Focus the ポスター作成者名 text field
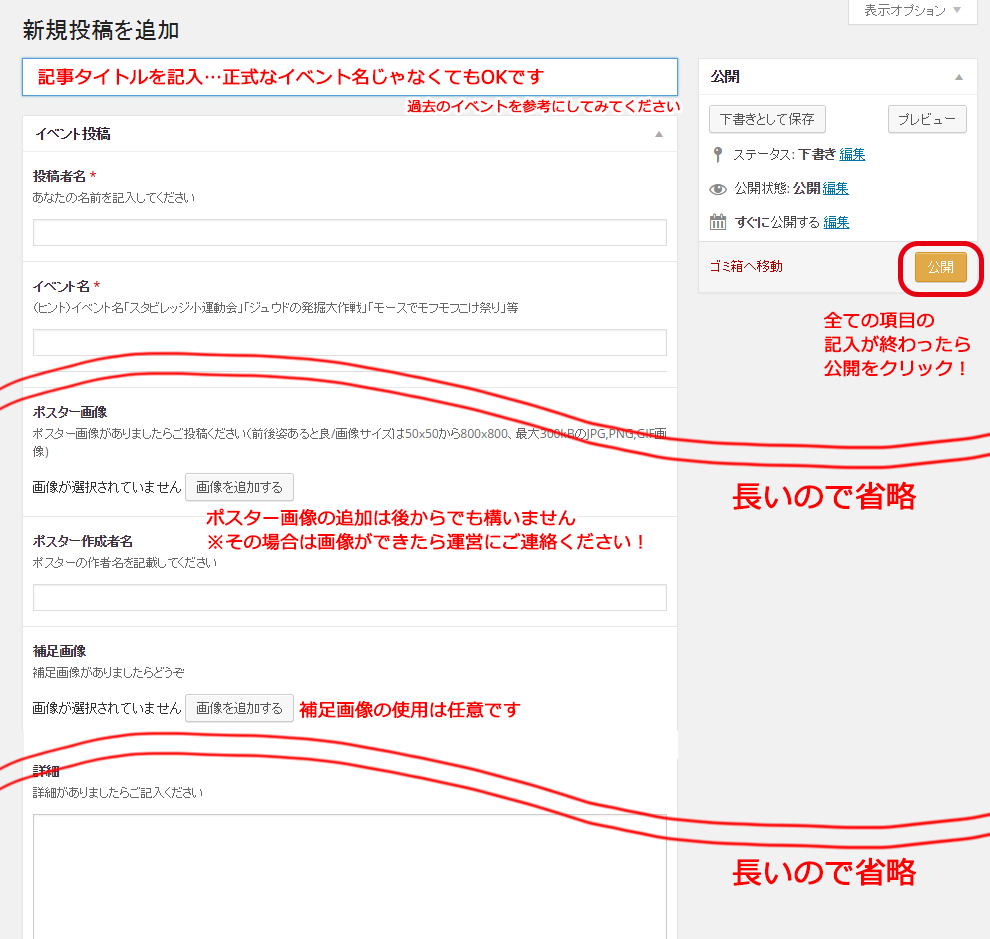The image size is (990, 939). pyautogui.click(x=350, y=598)
